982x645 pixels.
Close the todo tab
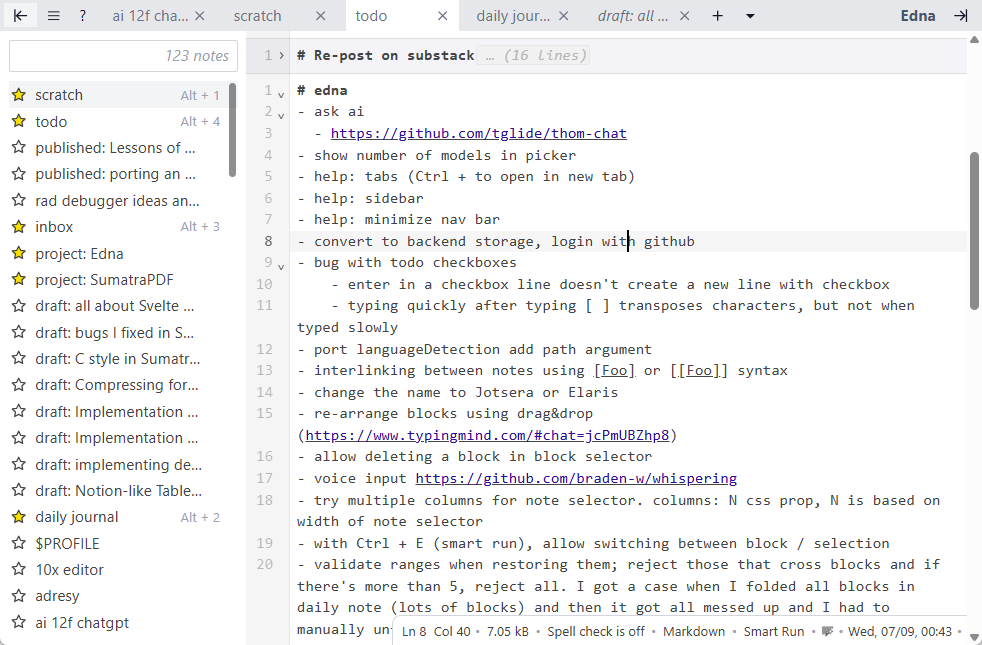click(x=443, y=16)
